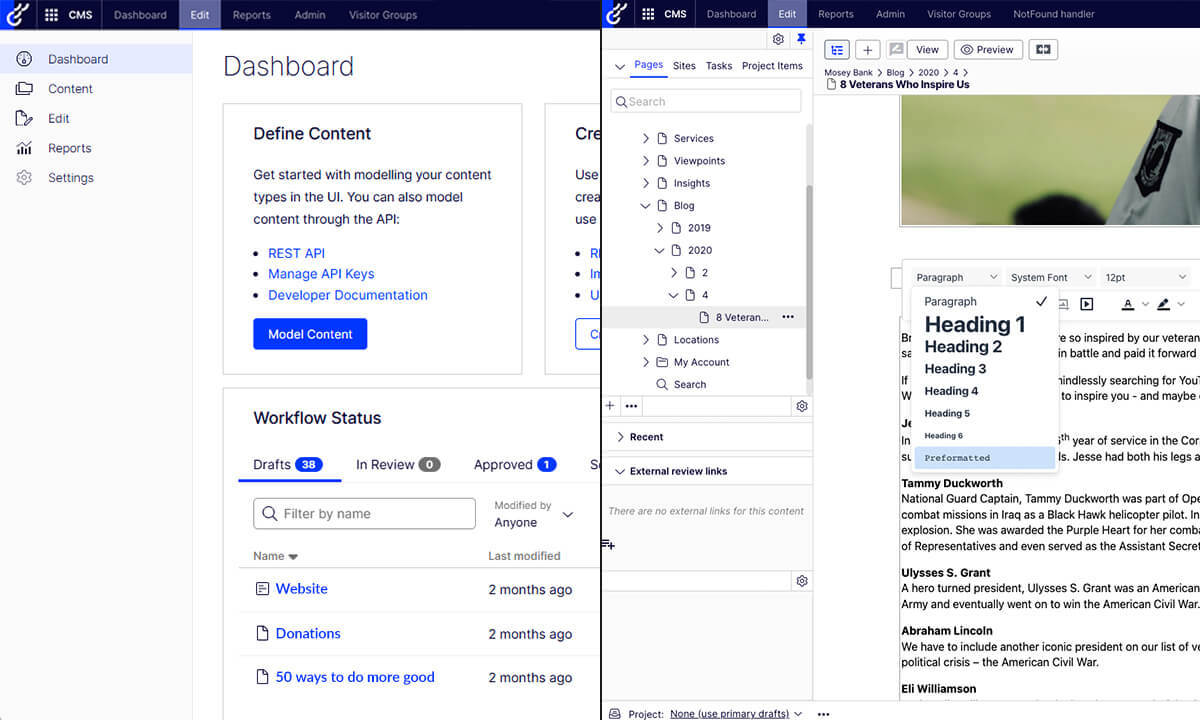The height and width of the screenshot is (720, 1200).
Task: Open the 50 ways to do more good link
Action: tap(355, 677)
